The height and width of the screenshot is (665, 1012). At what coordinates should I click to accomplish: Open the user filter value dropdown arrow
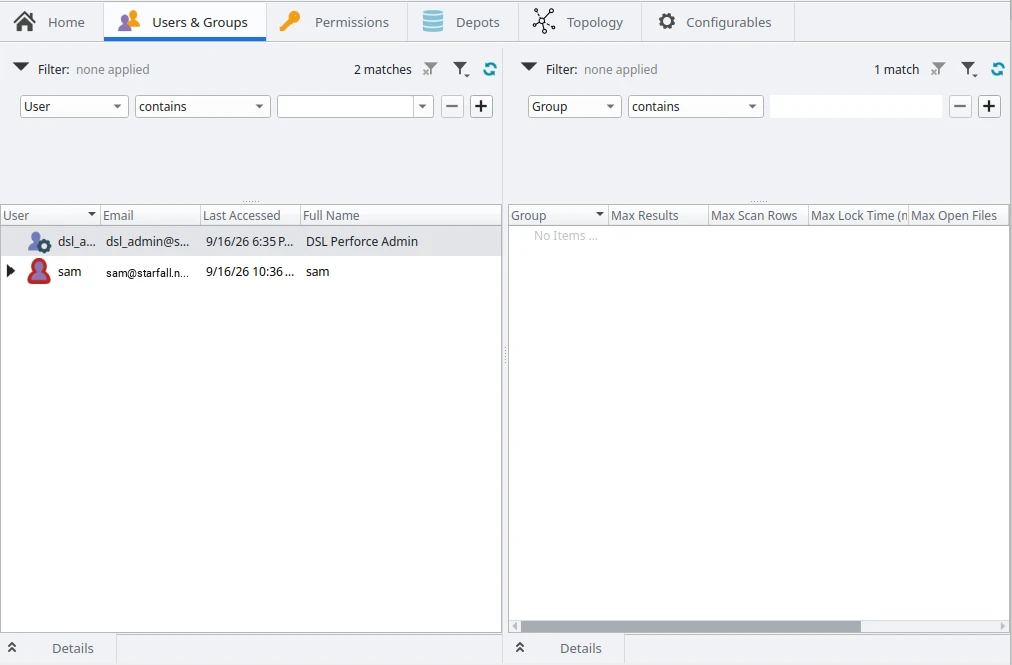tap(423, 107)
